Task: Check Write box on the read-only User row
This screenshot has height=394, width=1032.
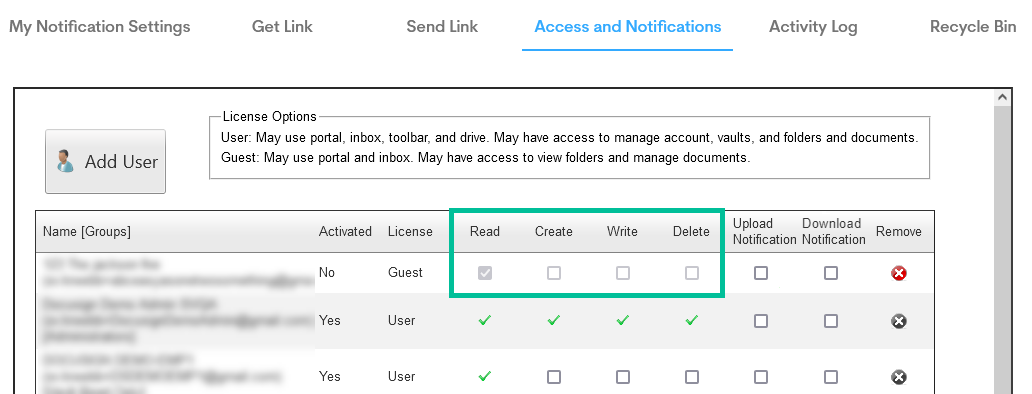Action: point(623,377)
